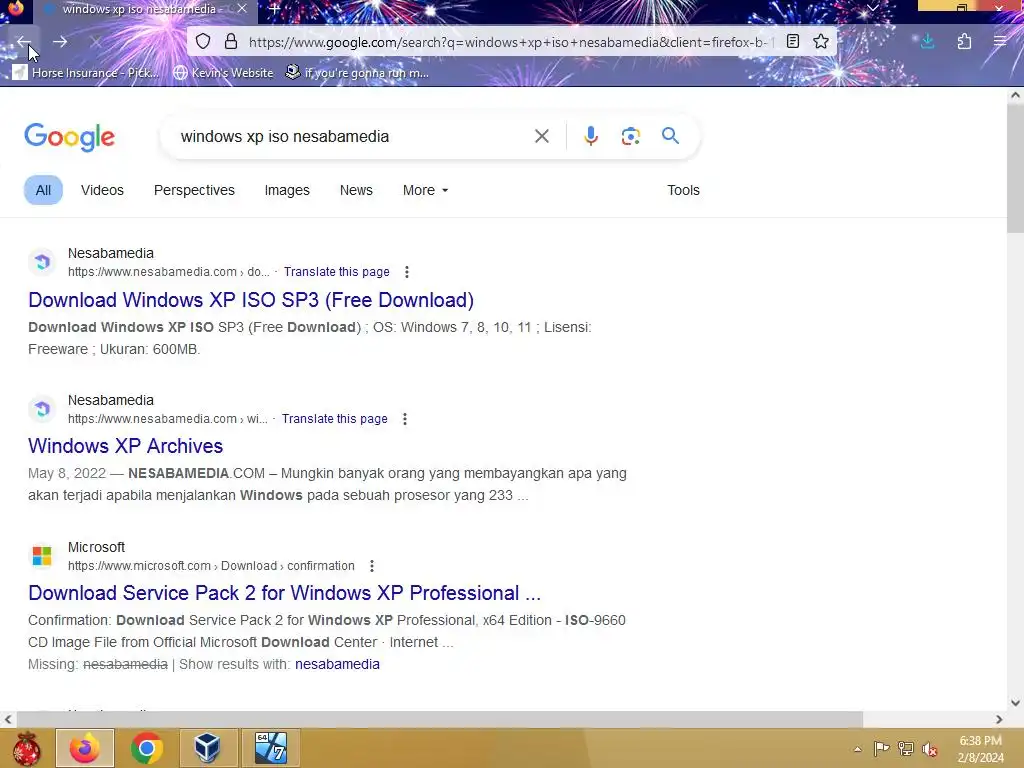Open the 64-bit Windows 7 taskbar item
This screenshot has width=1024, height=768.
pos(271,748)
